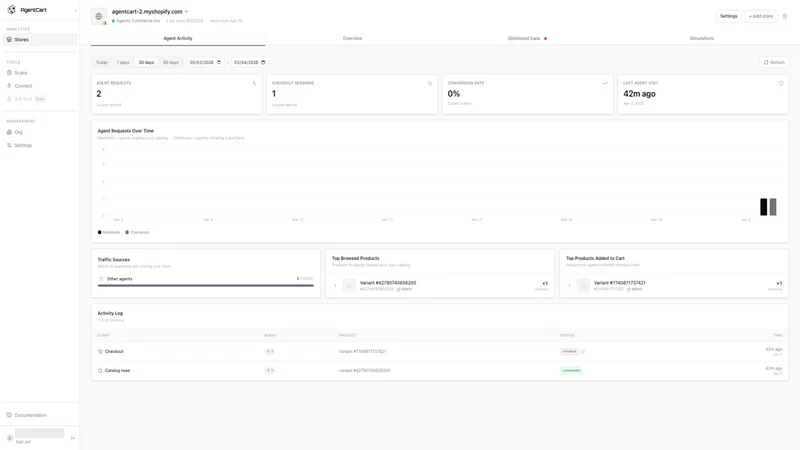Screen dimensions: 800x450
Task: Select the Today range option
Action: tap(102, 62)
